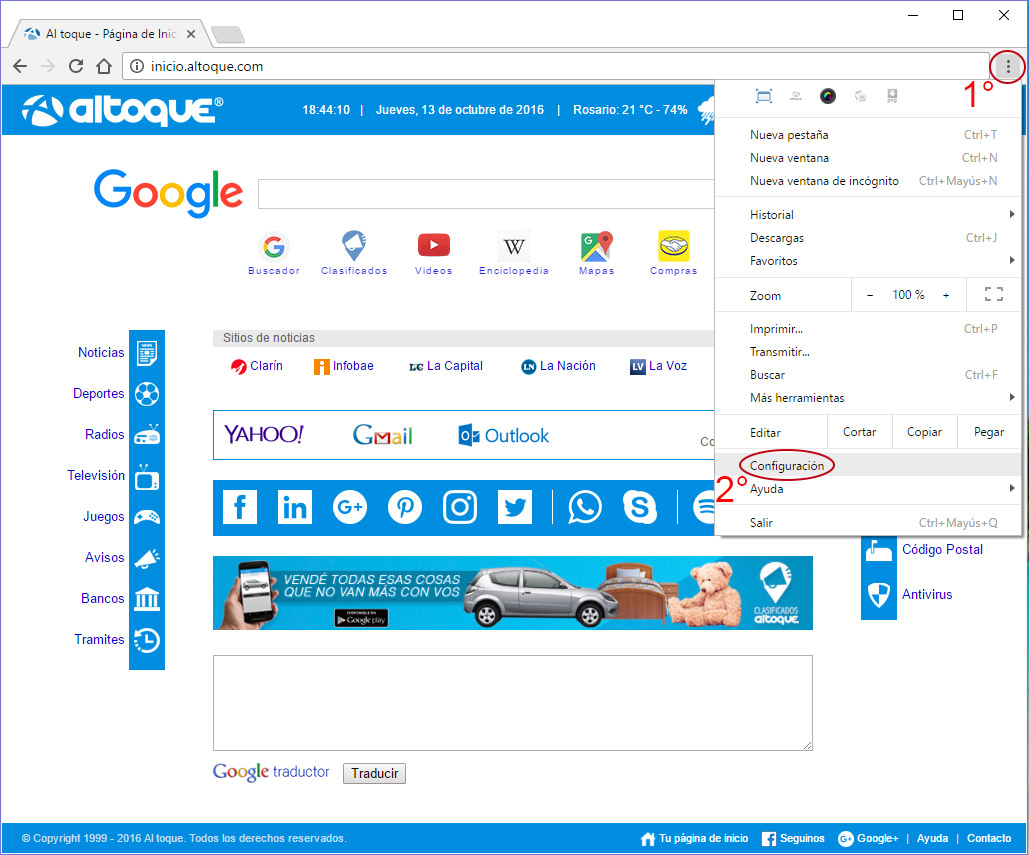The height and width of the screenshot is (855, 1029).
Task: Click the LinkedIn icon
Action: (x=295, y=507)
